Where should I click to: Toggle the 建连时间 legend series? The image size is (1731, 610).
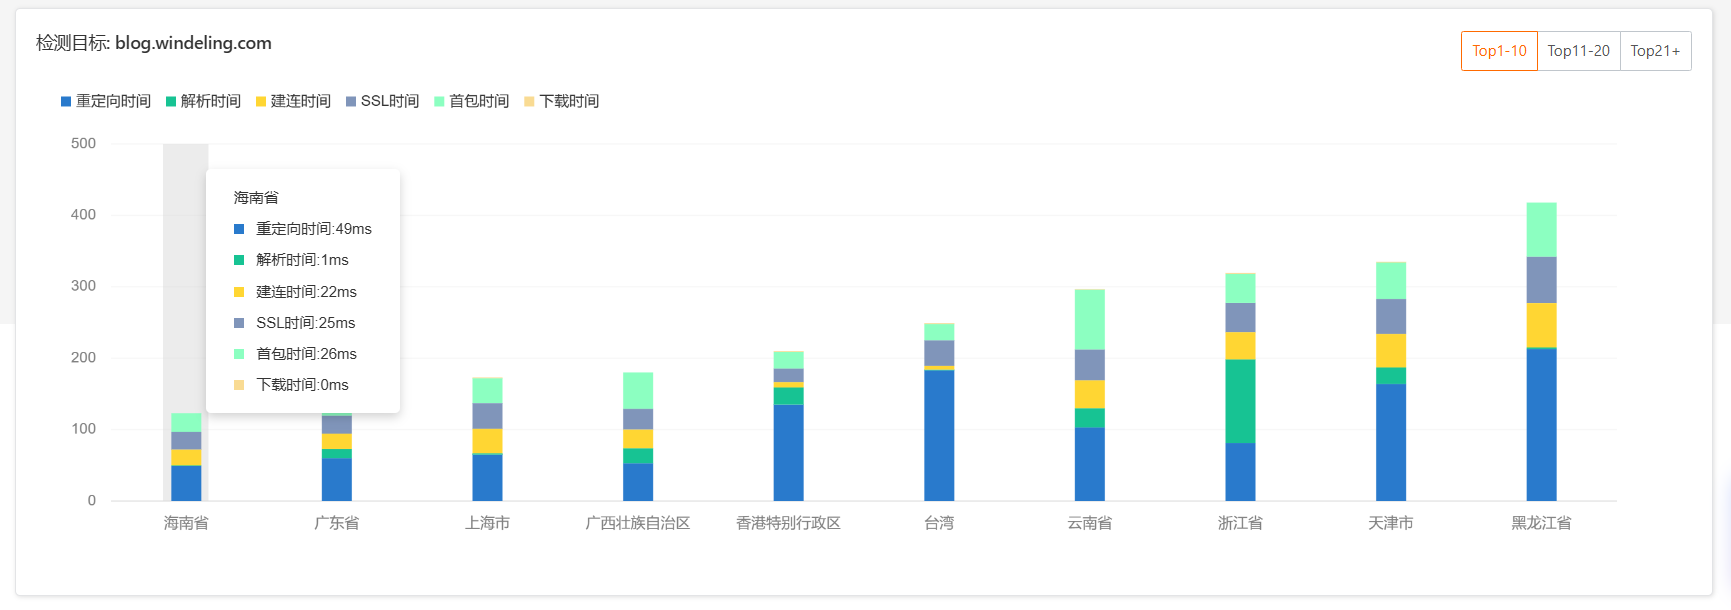(293, 101)
